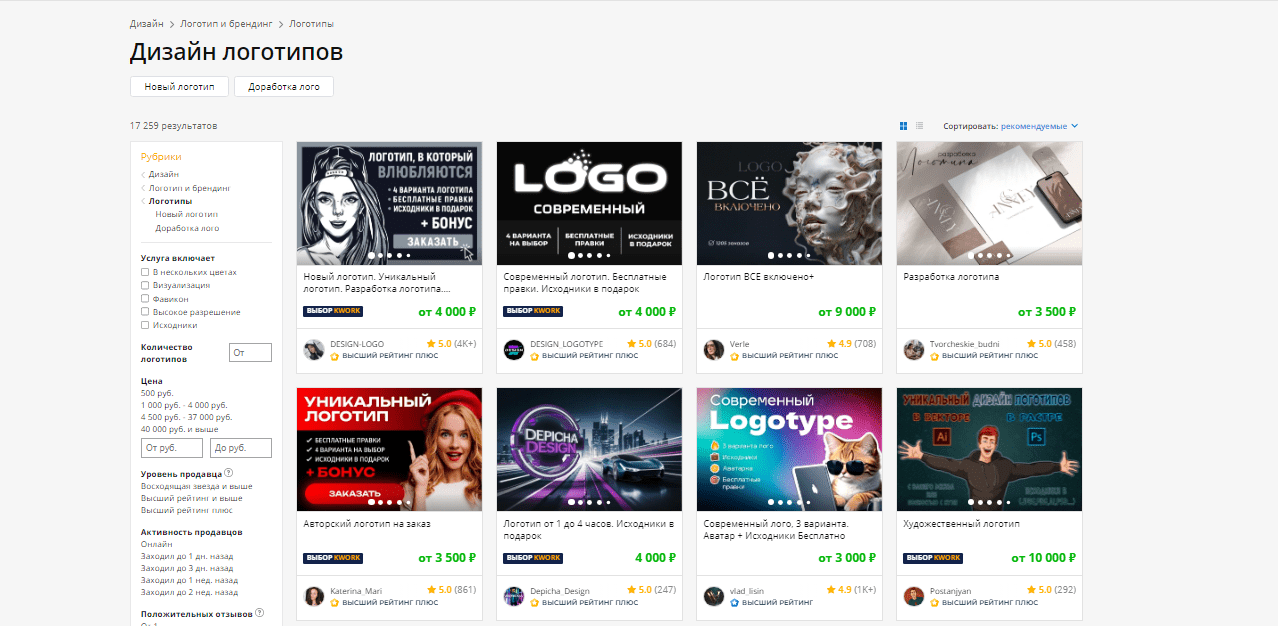
Task: Select the Новый логотип tab button
Action: pos(179,87)
